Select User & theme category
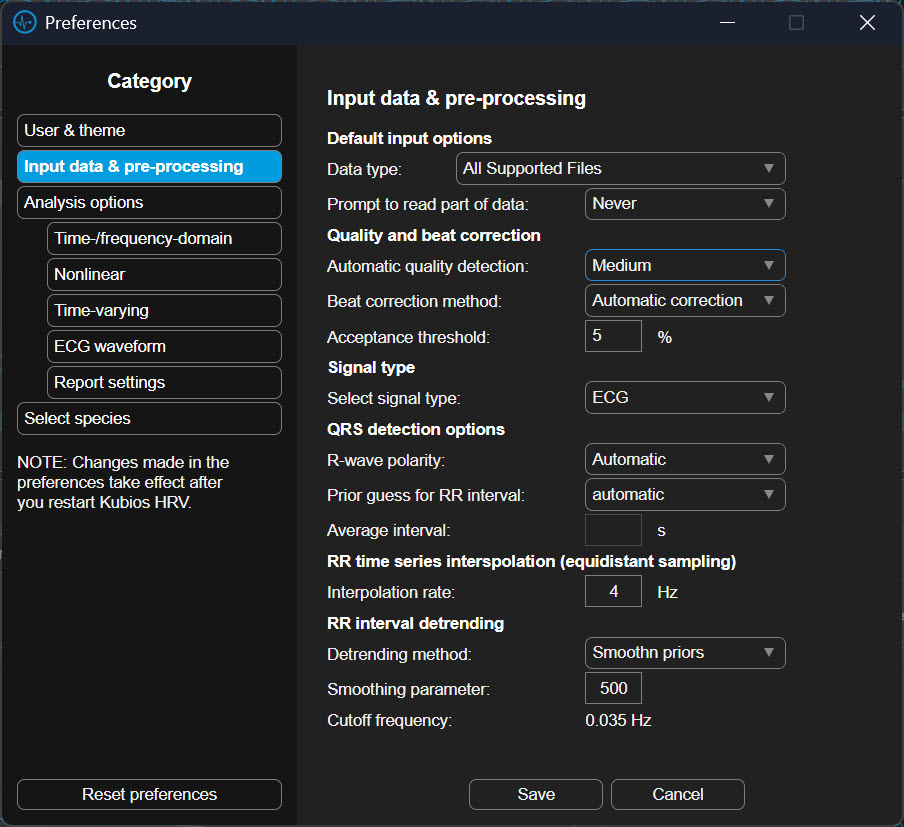 [x=149, y=131]
